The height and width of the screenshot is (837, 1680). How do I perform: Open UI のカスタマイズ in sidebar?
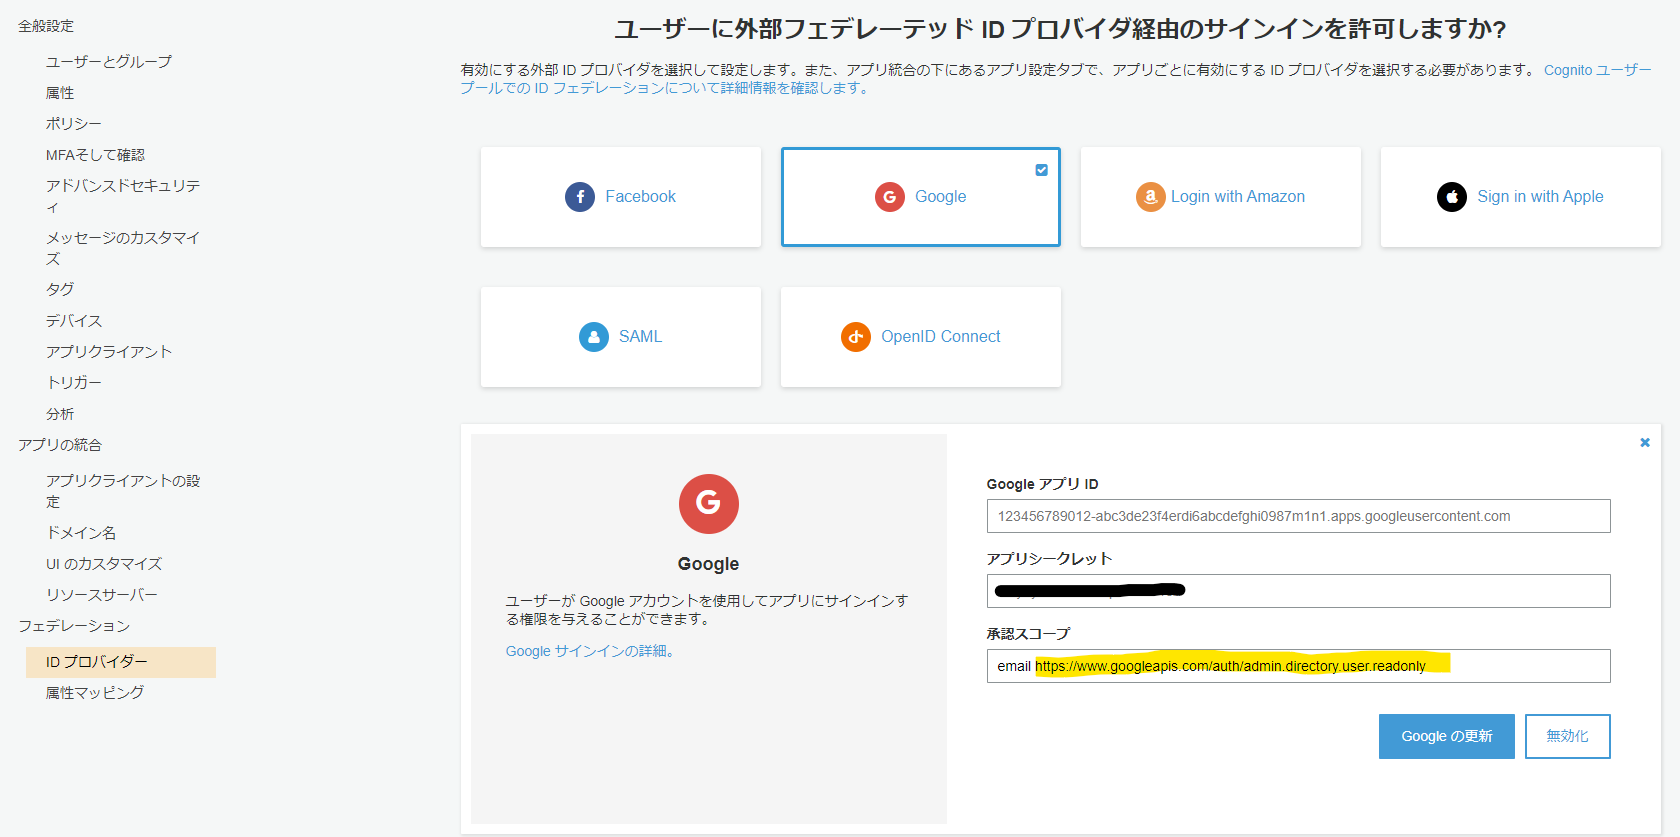104,564
